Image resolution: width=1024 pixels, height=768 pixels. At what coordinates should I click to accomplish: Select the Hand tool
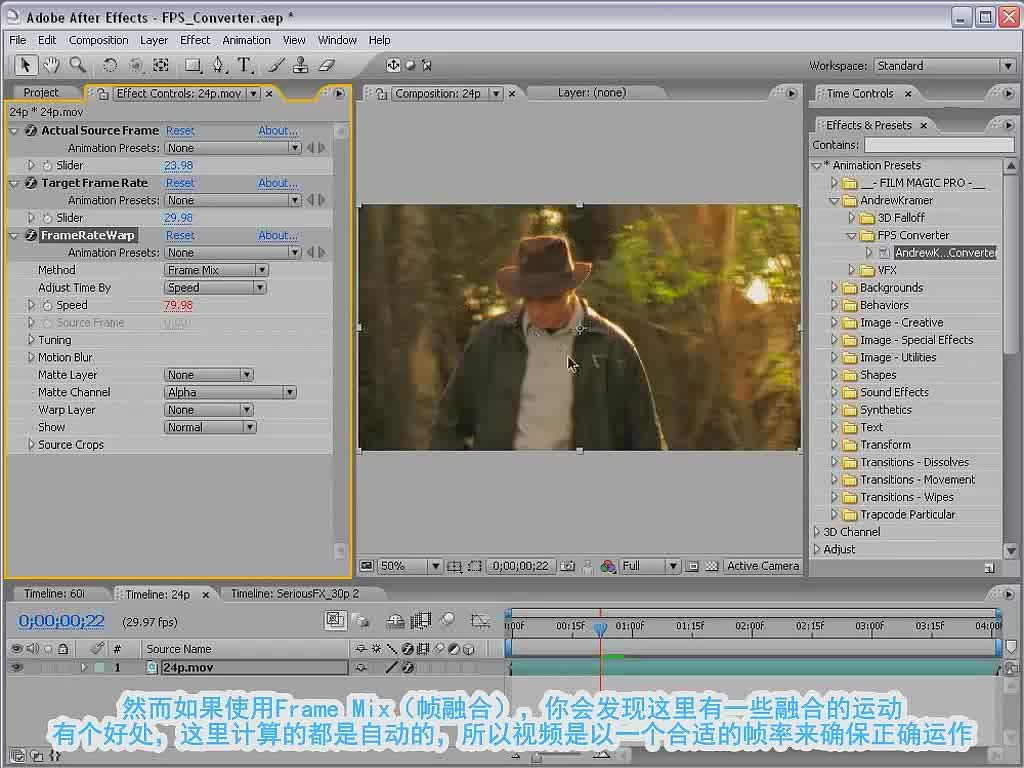(x=51, y=65)
